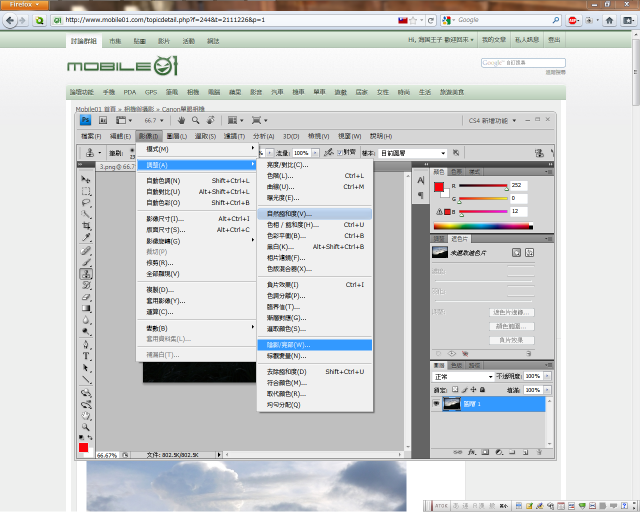Click the R channel slider

point(483,186)
